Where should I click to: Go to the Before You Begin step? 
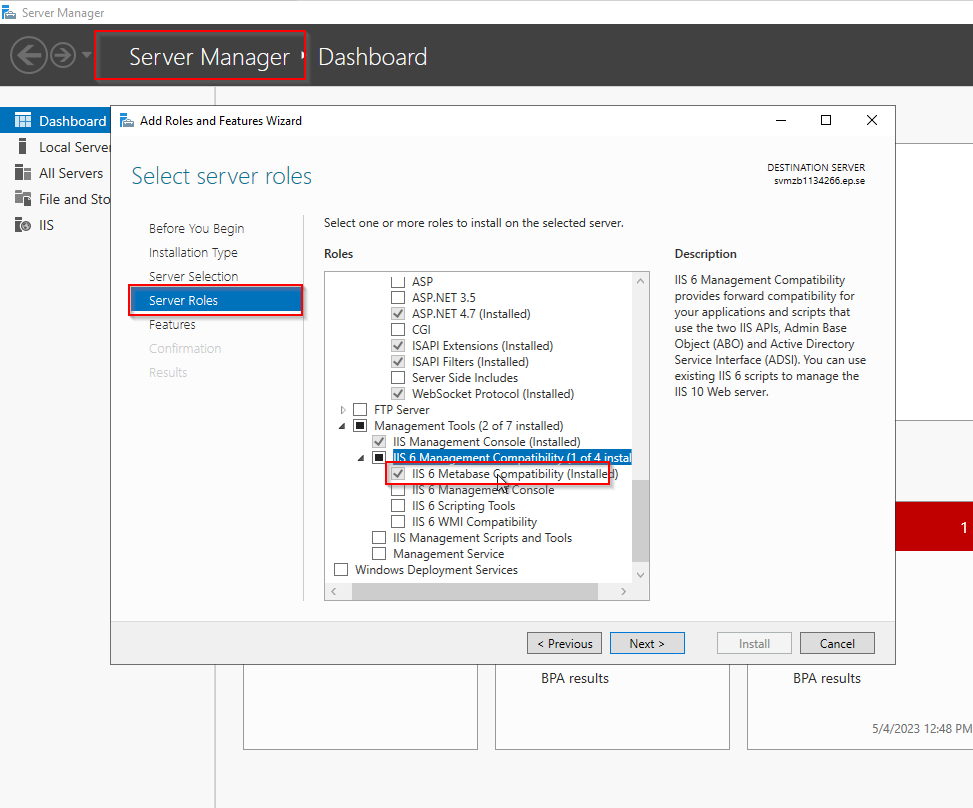(x=196, y=228)
